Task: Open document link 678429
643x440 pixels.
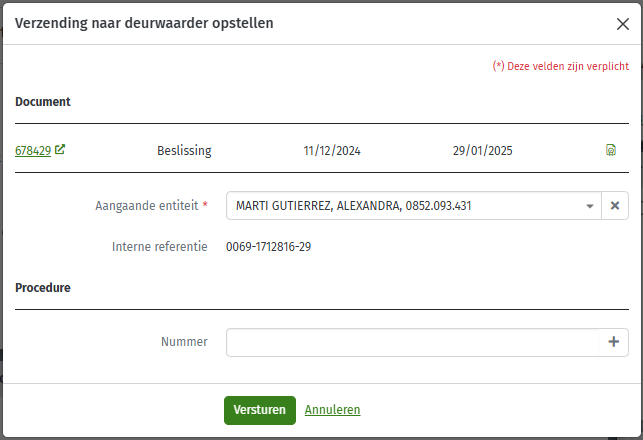Action: click(33, 151)
